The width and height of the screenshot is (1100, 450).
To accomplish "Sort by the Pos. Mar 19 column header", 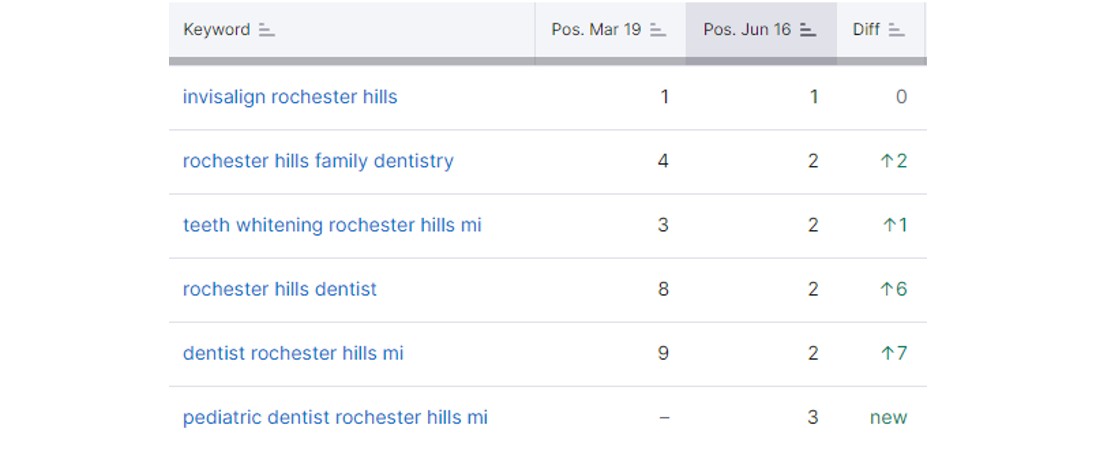I will (x=596, y=29).
